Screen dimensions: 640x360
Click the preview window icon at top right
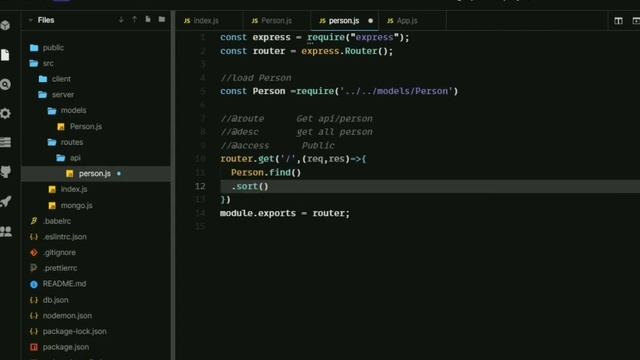coord(636,20)
